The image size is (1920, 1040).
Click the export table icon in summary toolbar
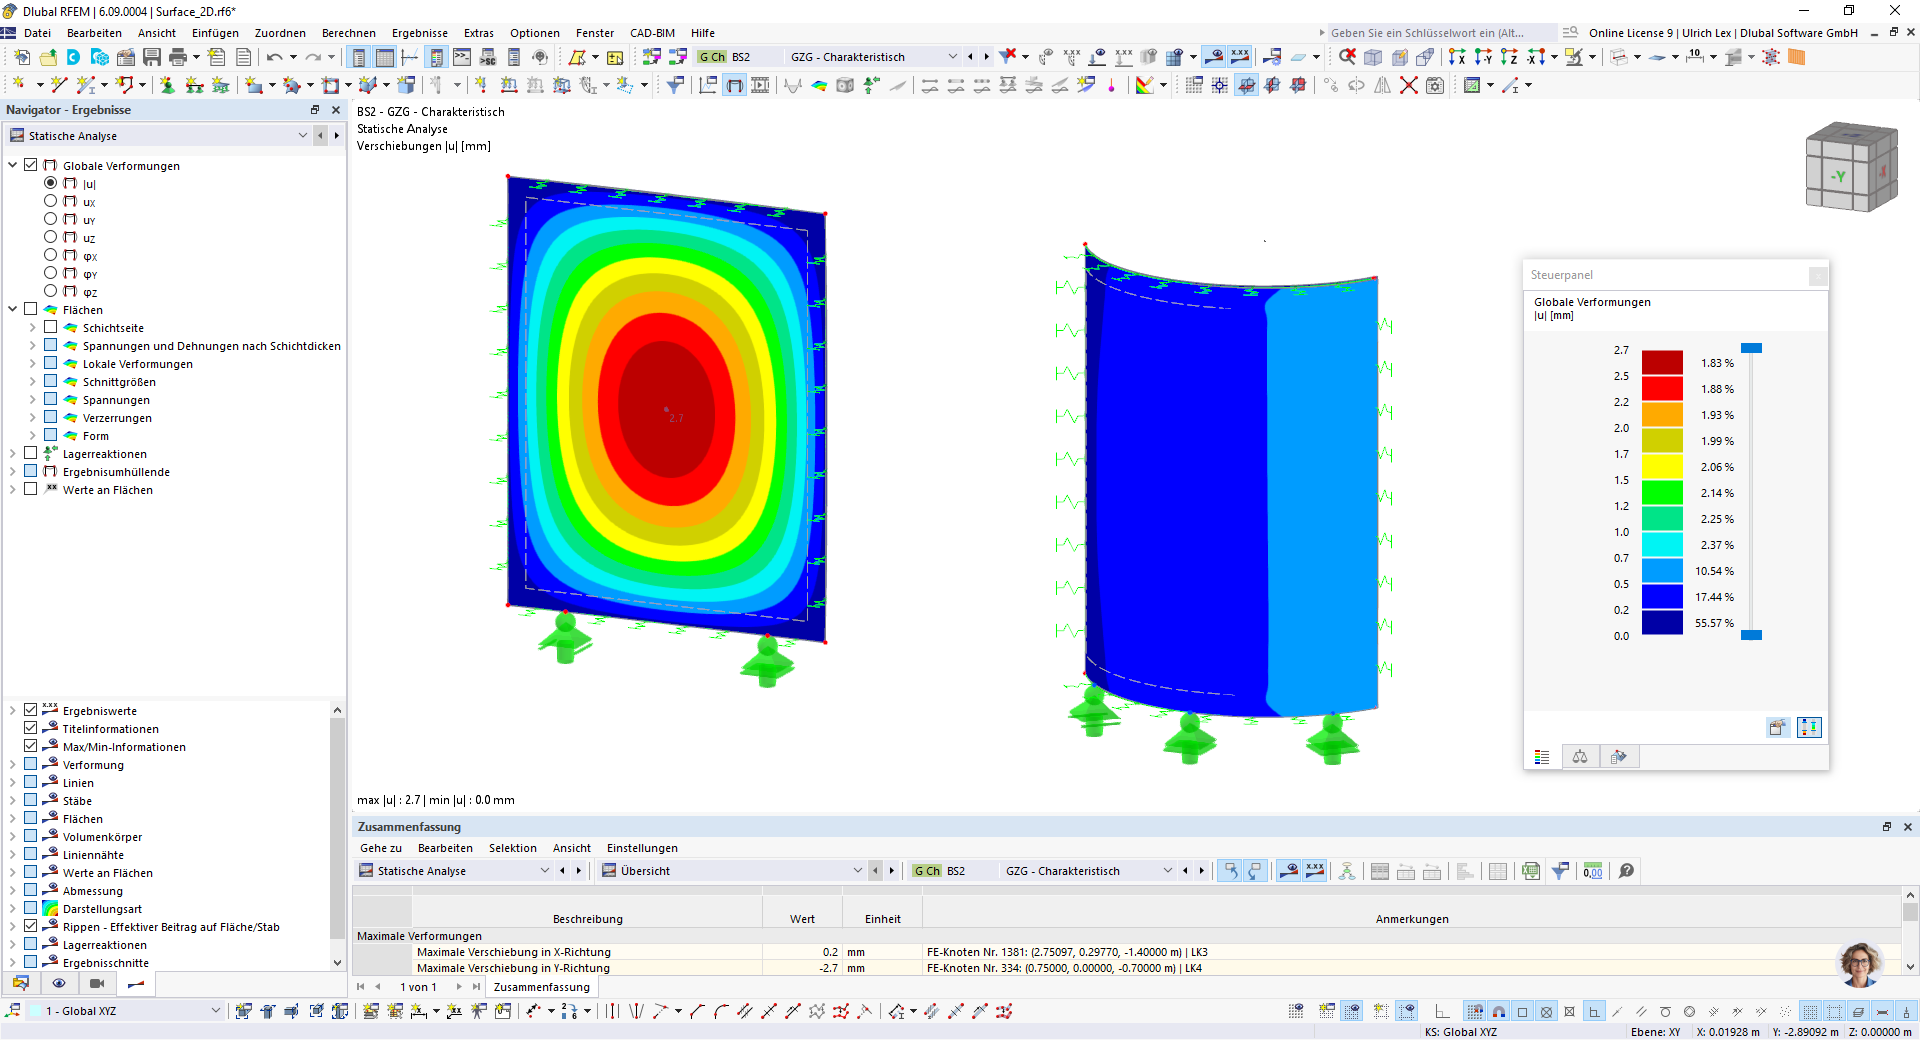point(1530,871)
